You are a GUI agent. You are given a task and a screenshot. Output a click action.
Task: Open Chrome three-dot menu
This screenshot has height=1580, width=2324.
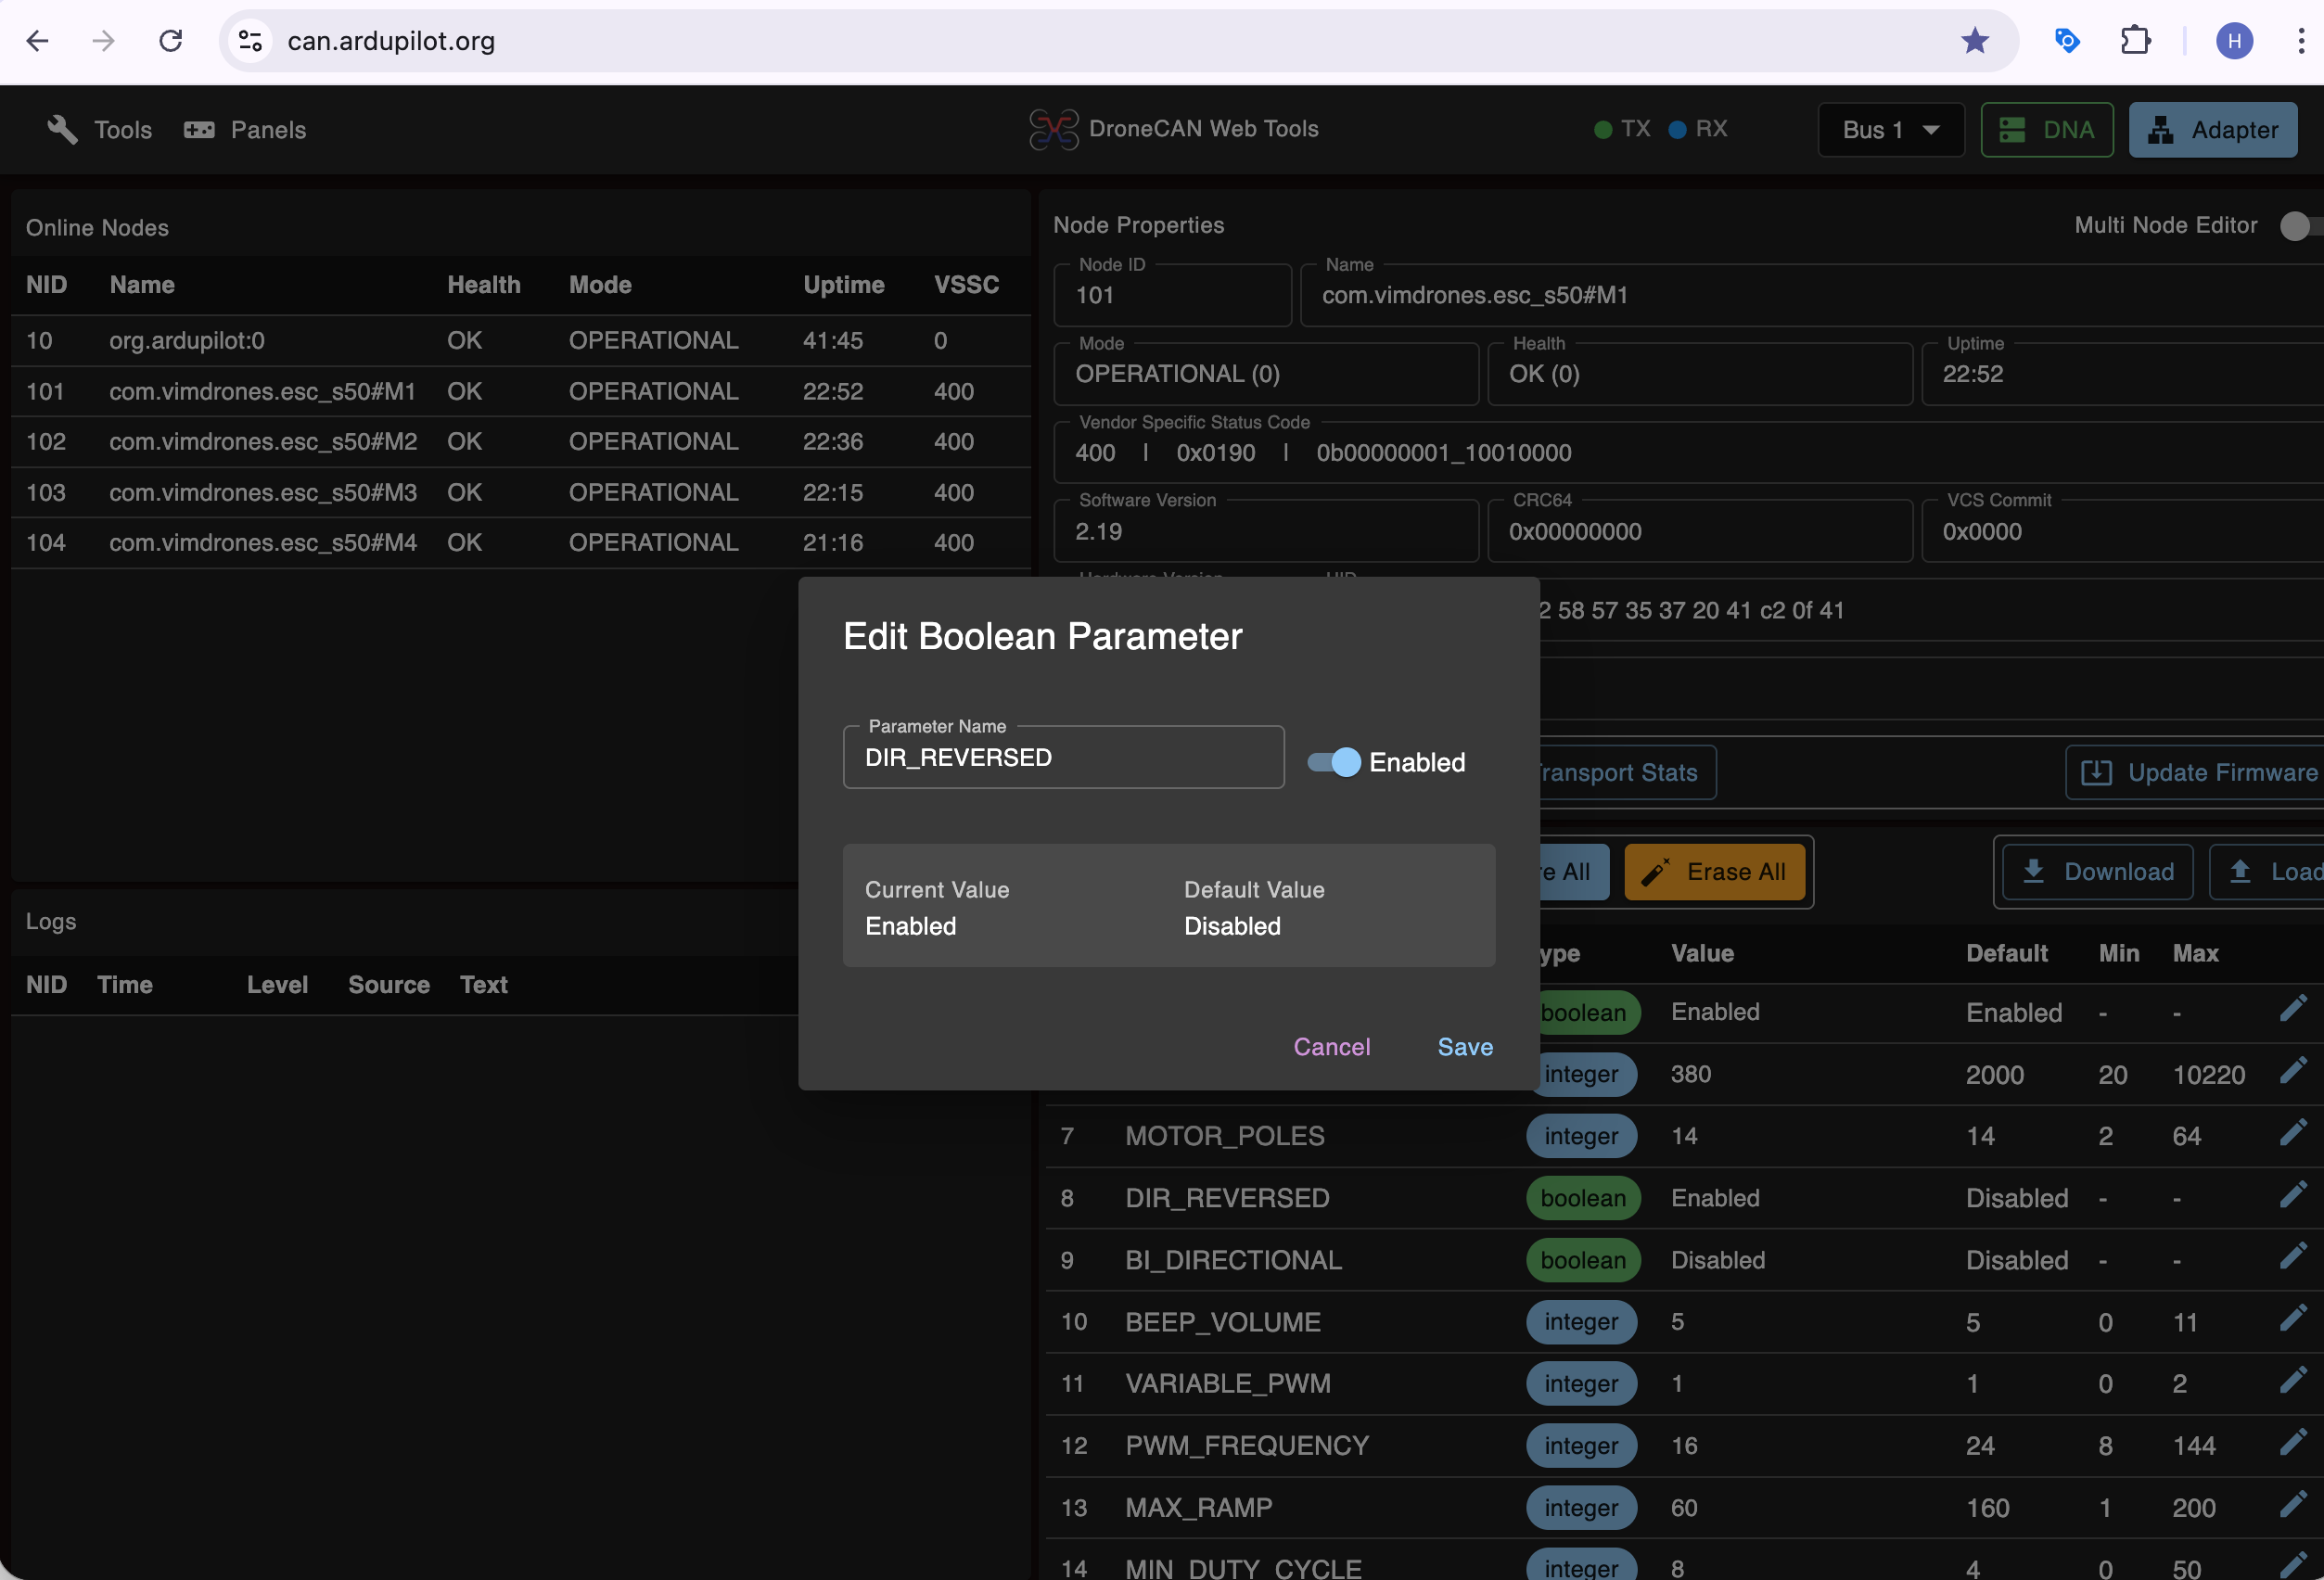[x=2301, y=41]
